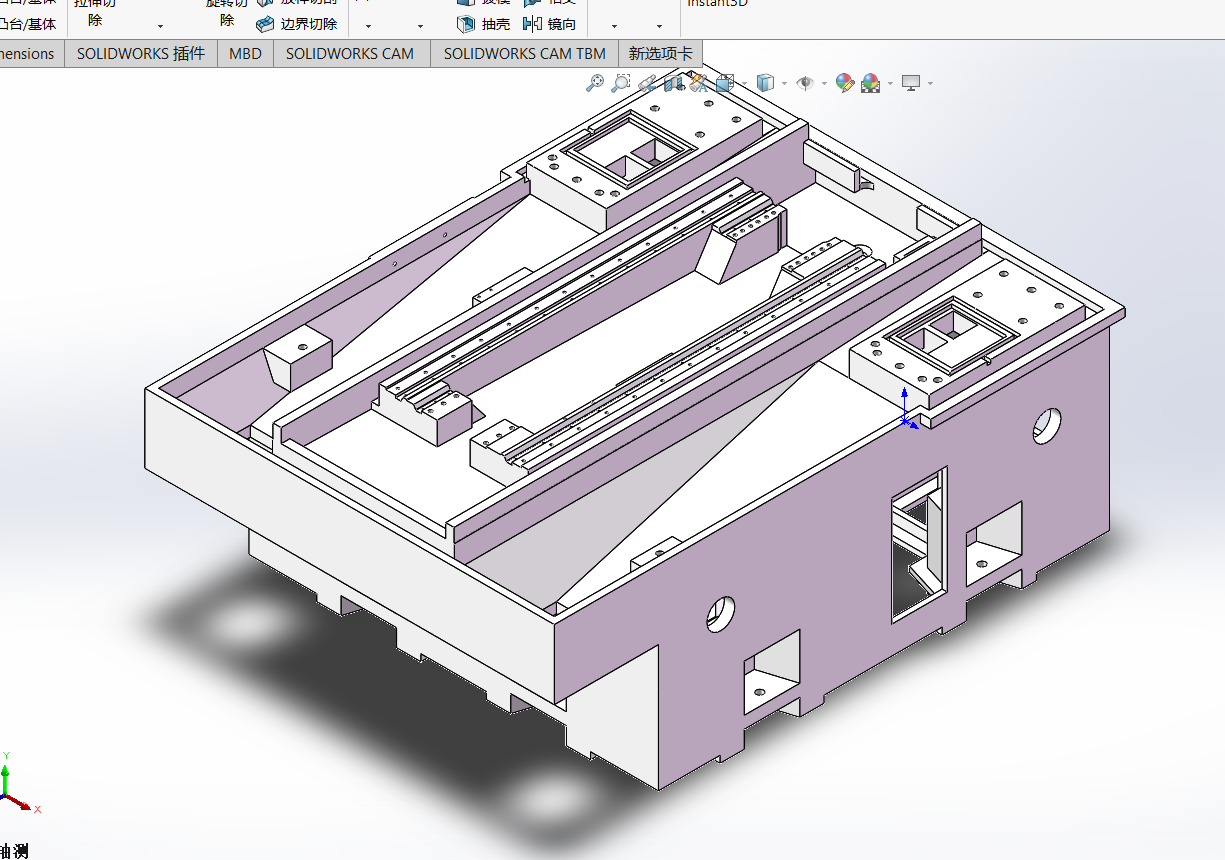Click the Hide/Show Items eye icon
Image resolution: width=1225 pixels, height=860 pixels.
click(x=806, y=84)
